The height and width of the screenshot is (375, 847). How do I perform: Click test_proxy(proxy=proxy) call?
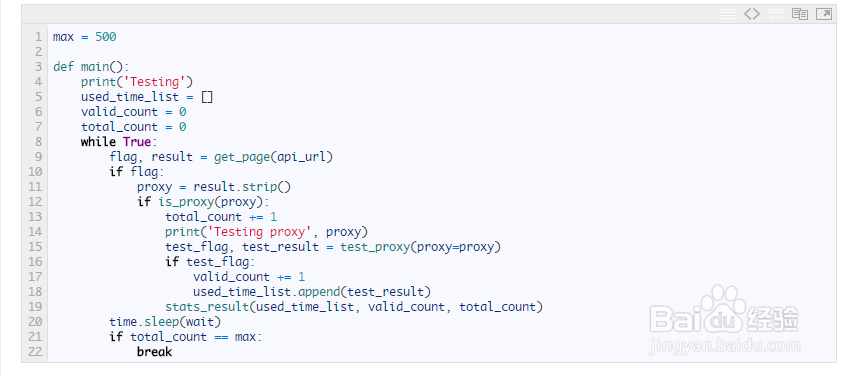coord(421,247)
